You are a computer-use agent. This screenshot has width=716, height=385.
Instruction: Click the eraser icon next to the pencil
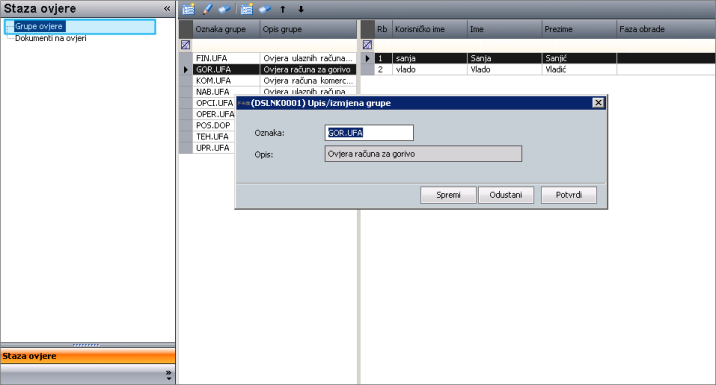point(224,9)
